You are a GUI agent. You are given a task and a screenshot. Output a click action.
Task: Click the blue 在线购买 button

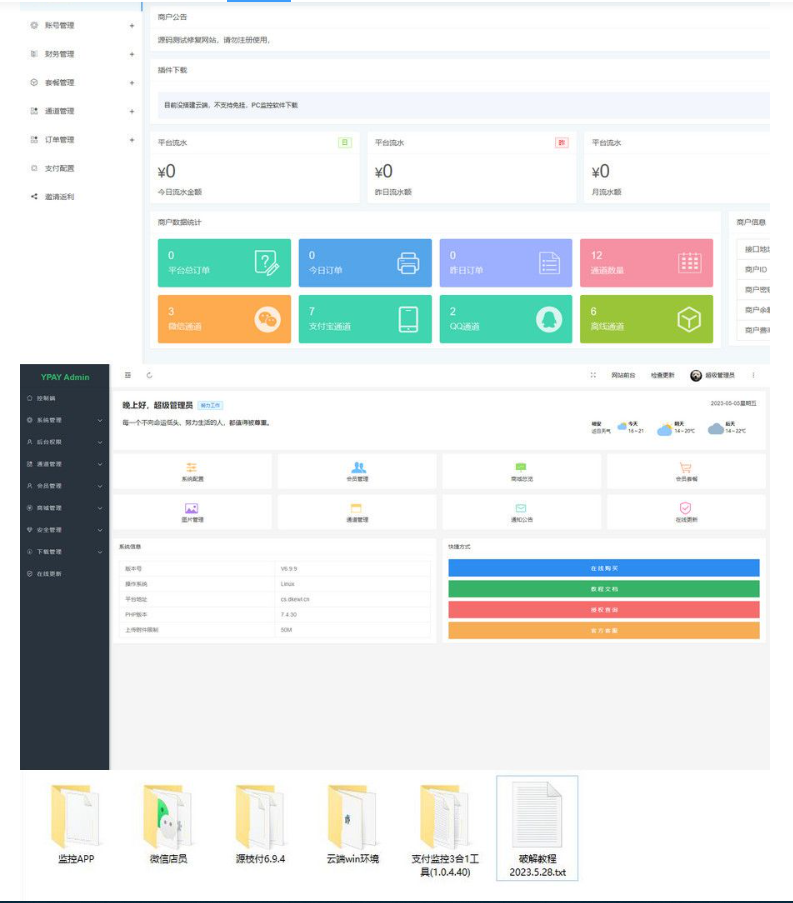(603, 568)
